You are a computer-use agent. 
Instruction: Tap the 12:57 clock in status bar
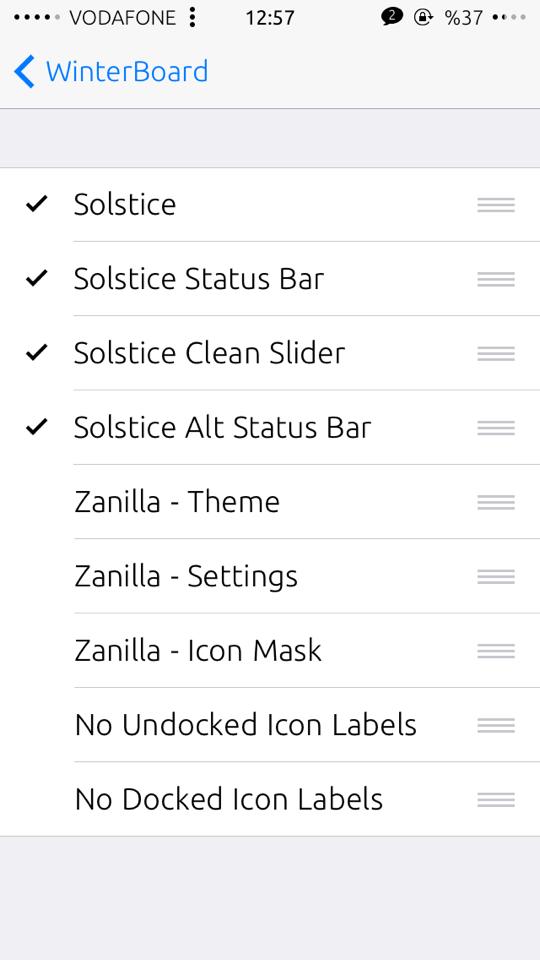tap(270, 18)
